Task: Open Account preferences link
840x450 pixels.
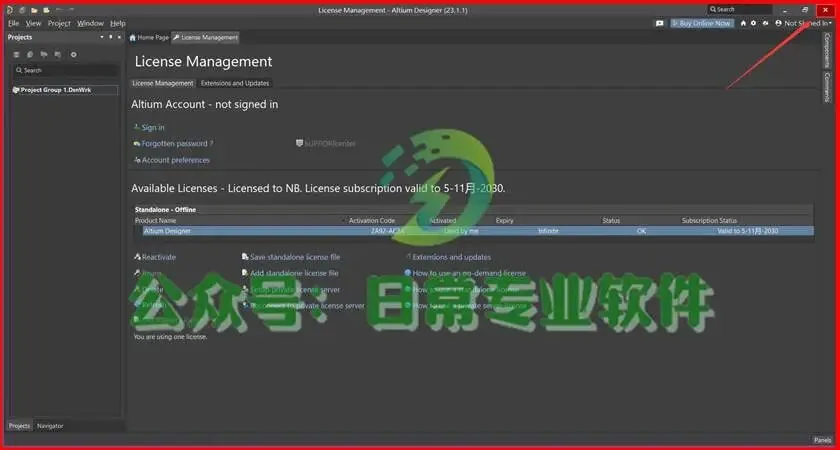Action: [176, 160]
